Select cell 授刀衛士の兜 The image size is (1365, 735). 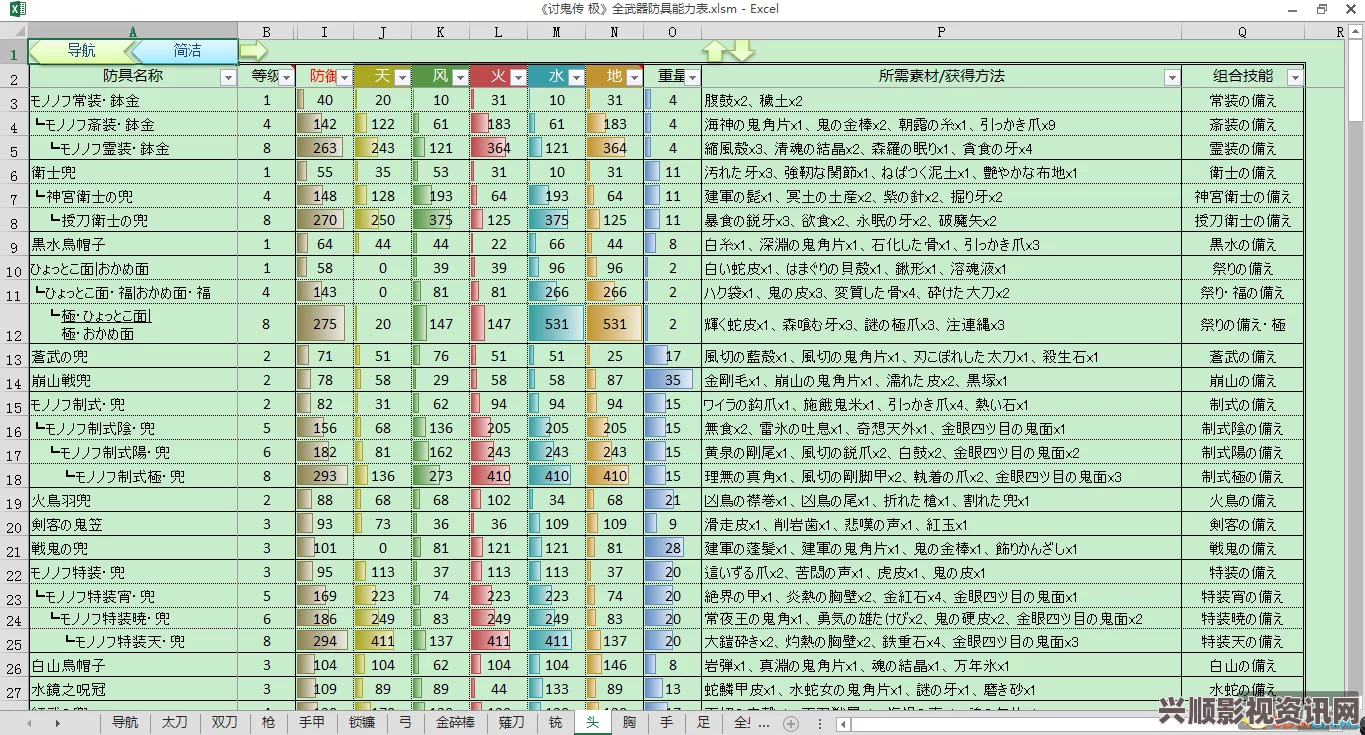133,220
